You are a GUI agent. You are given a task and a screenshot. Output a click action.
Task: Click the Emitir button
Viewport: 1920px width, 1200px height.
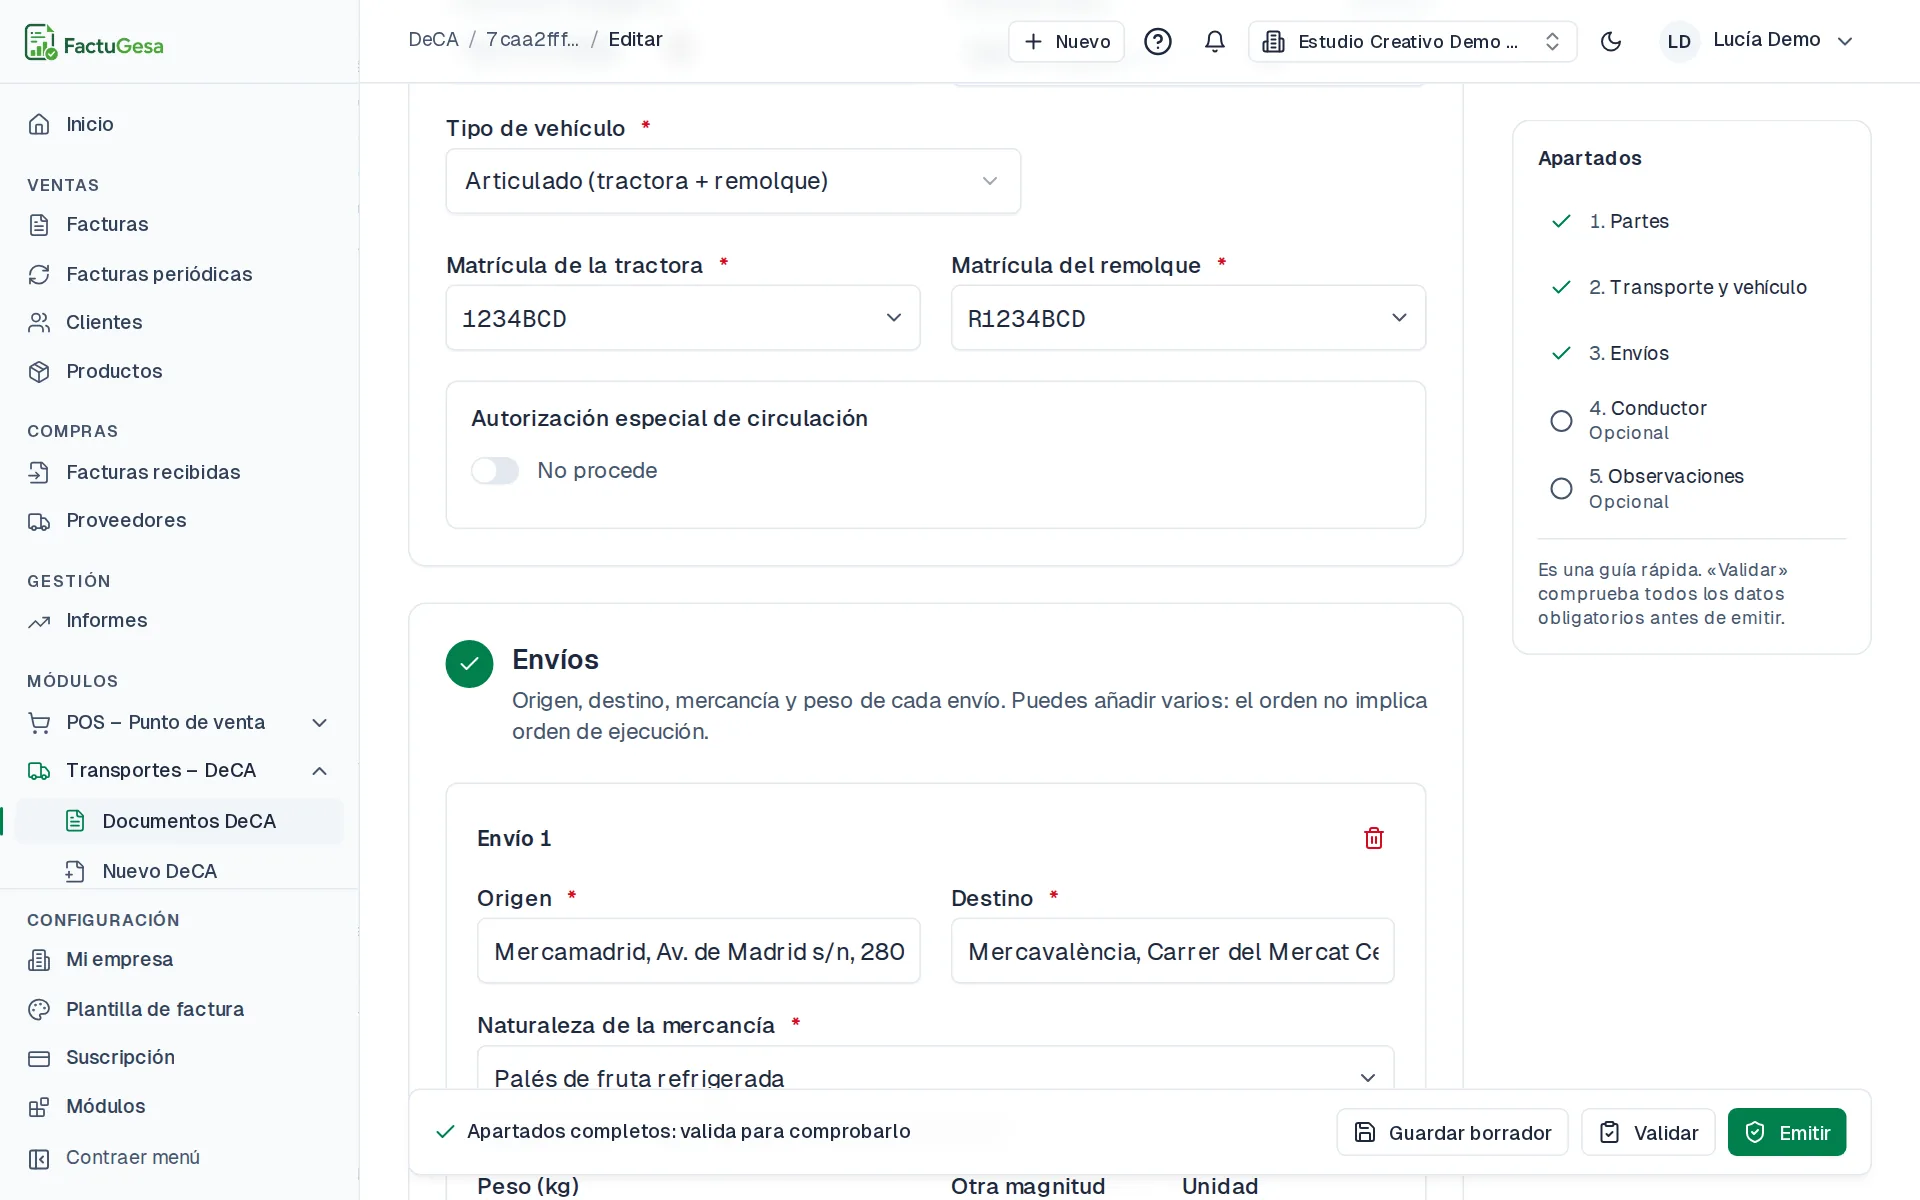coord(1786,1132)
